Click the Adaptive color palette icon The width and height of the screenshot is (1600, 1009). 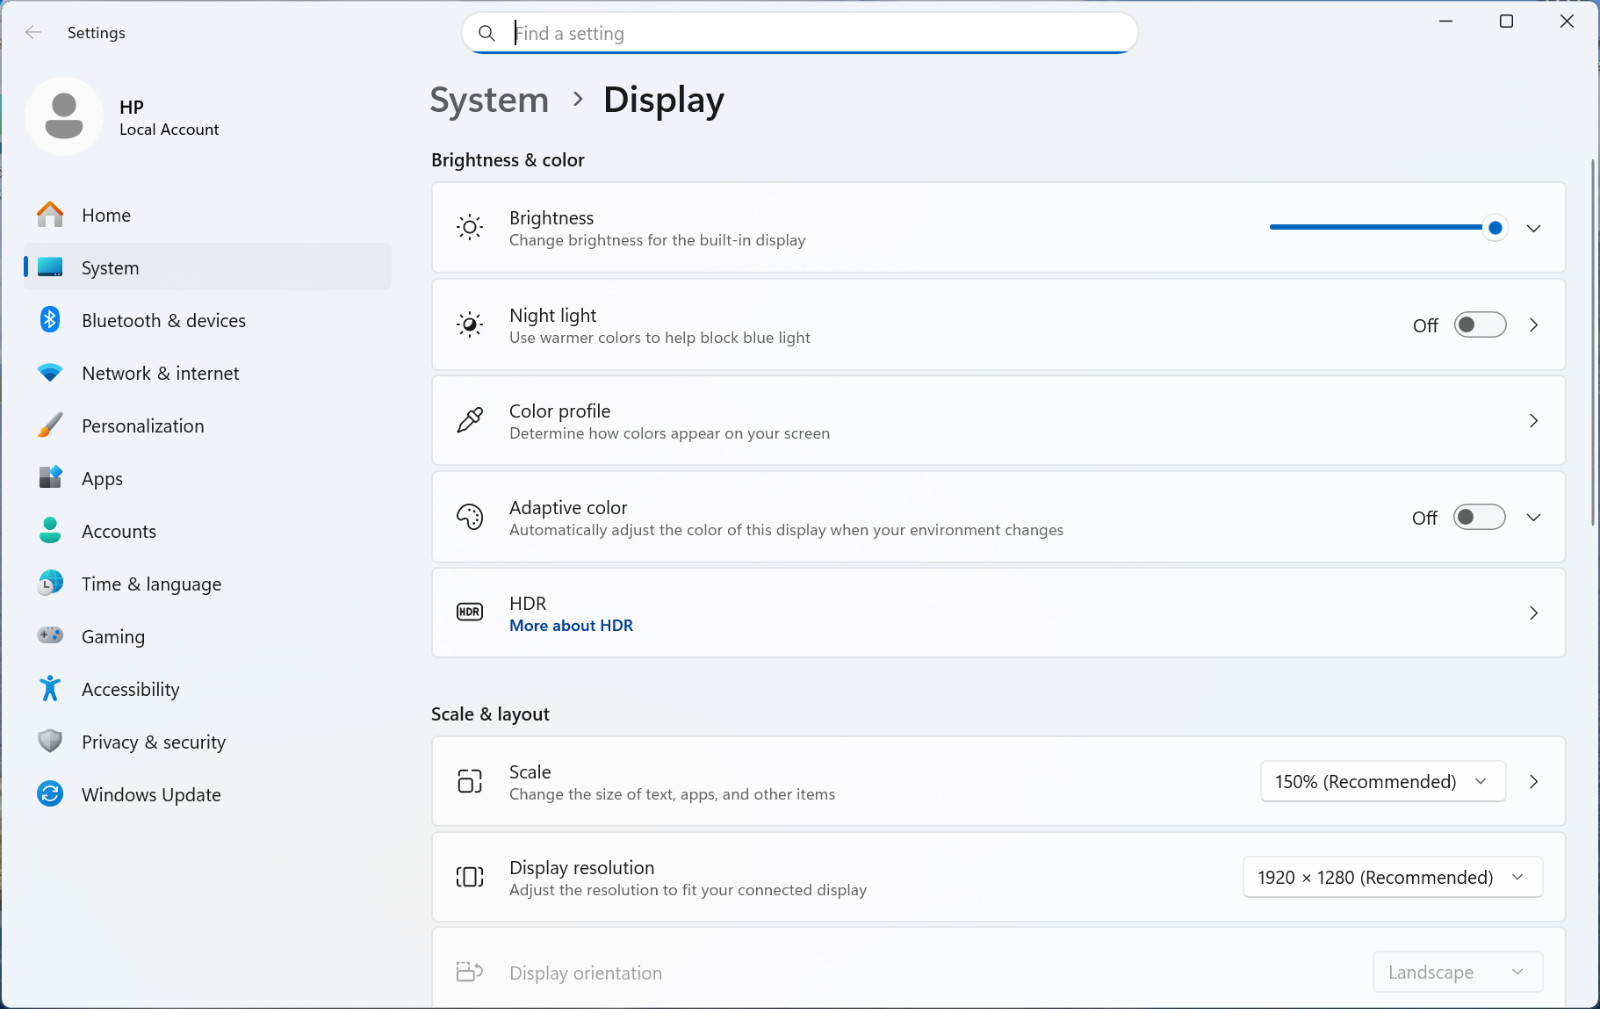click(x=470, y=517)
